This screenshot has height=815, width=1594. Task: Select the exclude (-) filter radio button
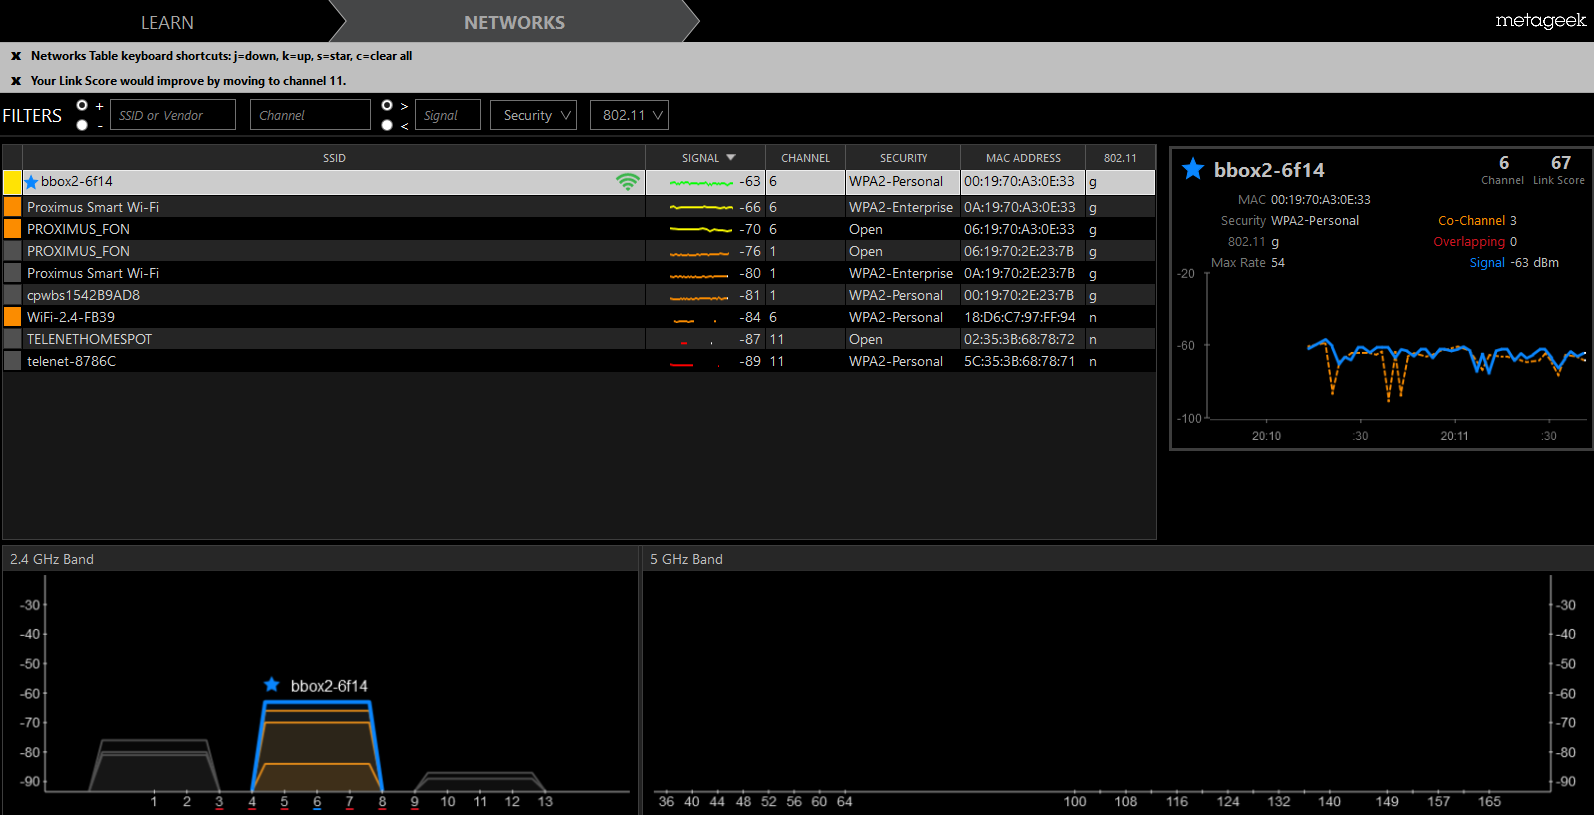82,125
